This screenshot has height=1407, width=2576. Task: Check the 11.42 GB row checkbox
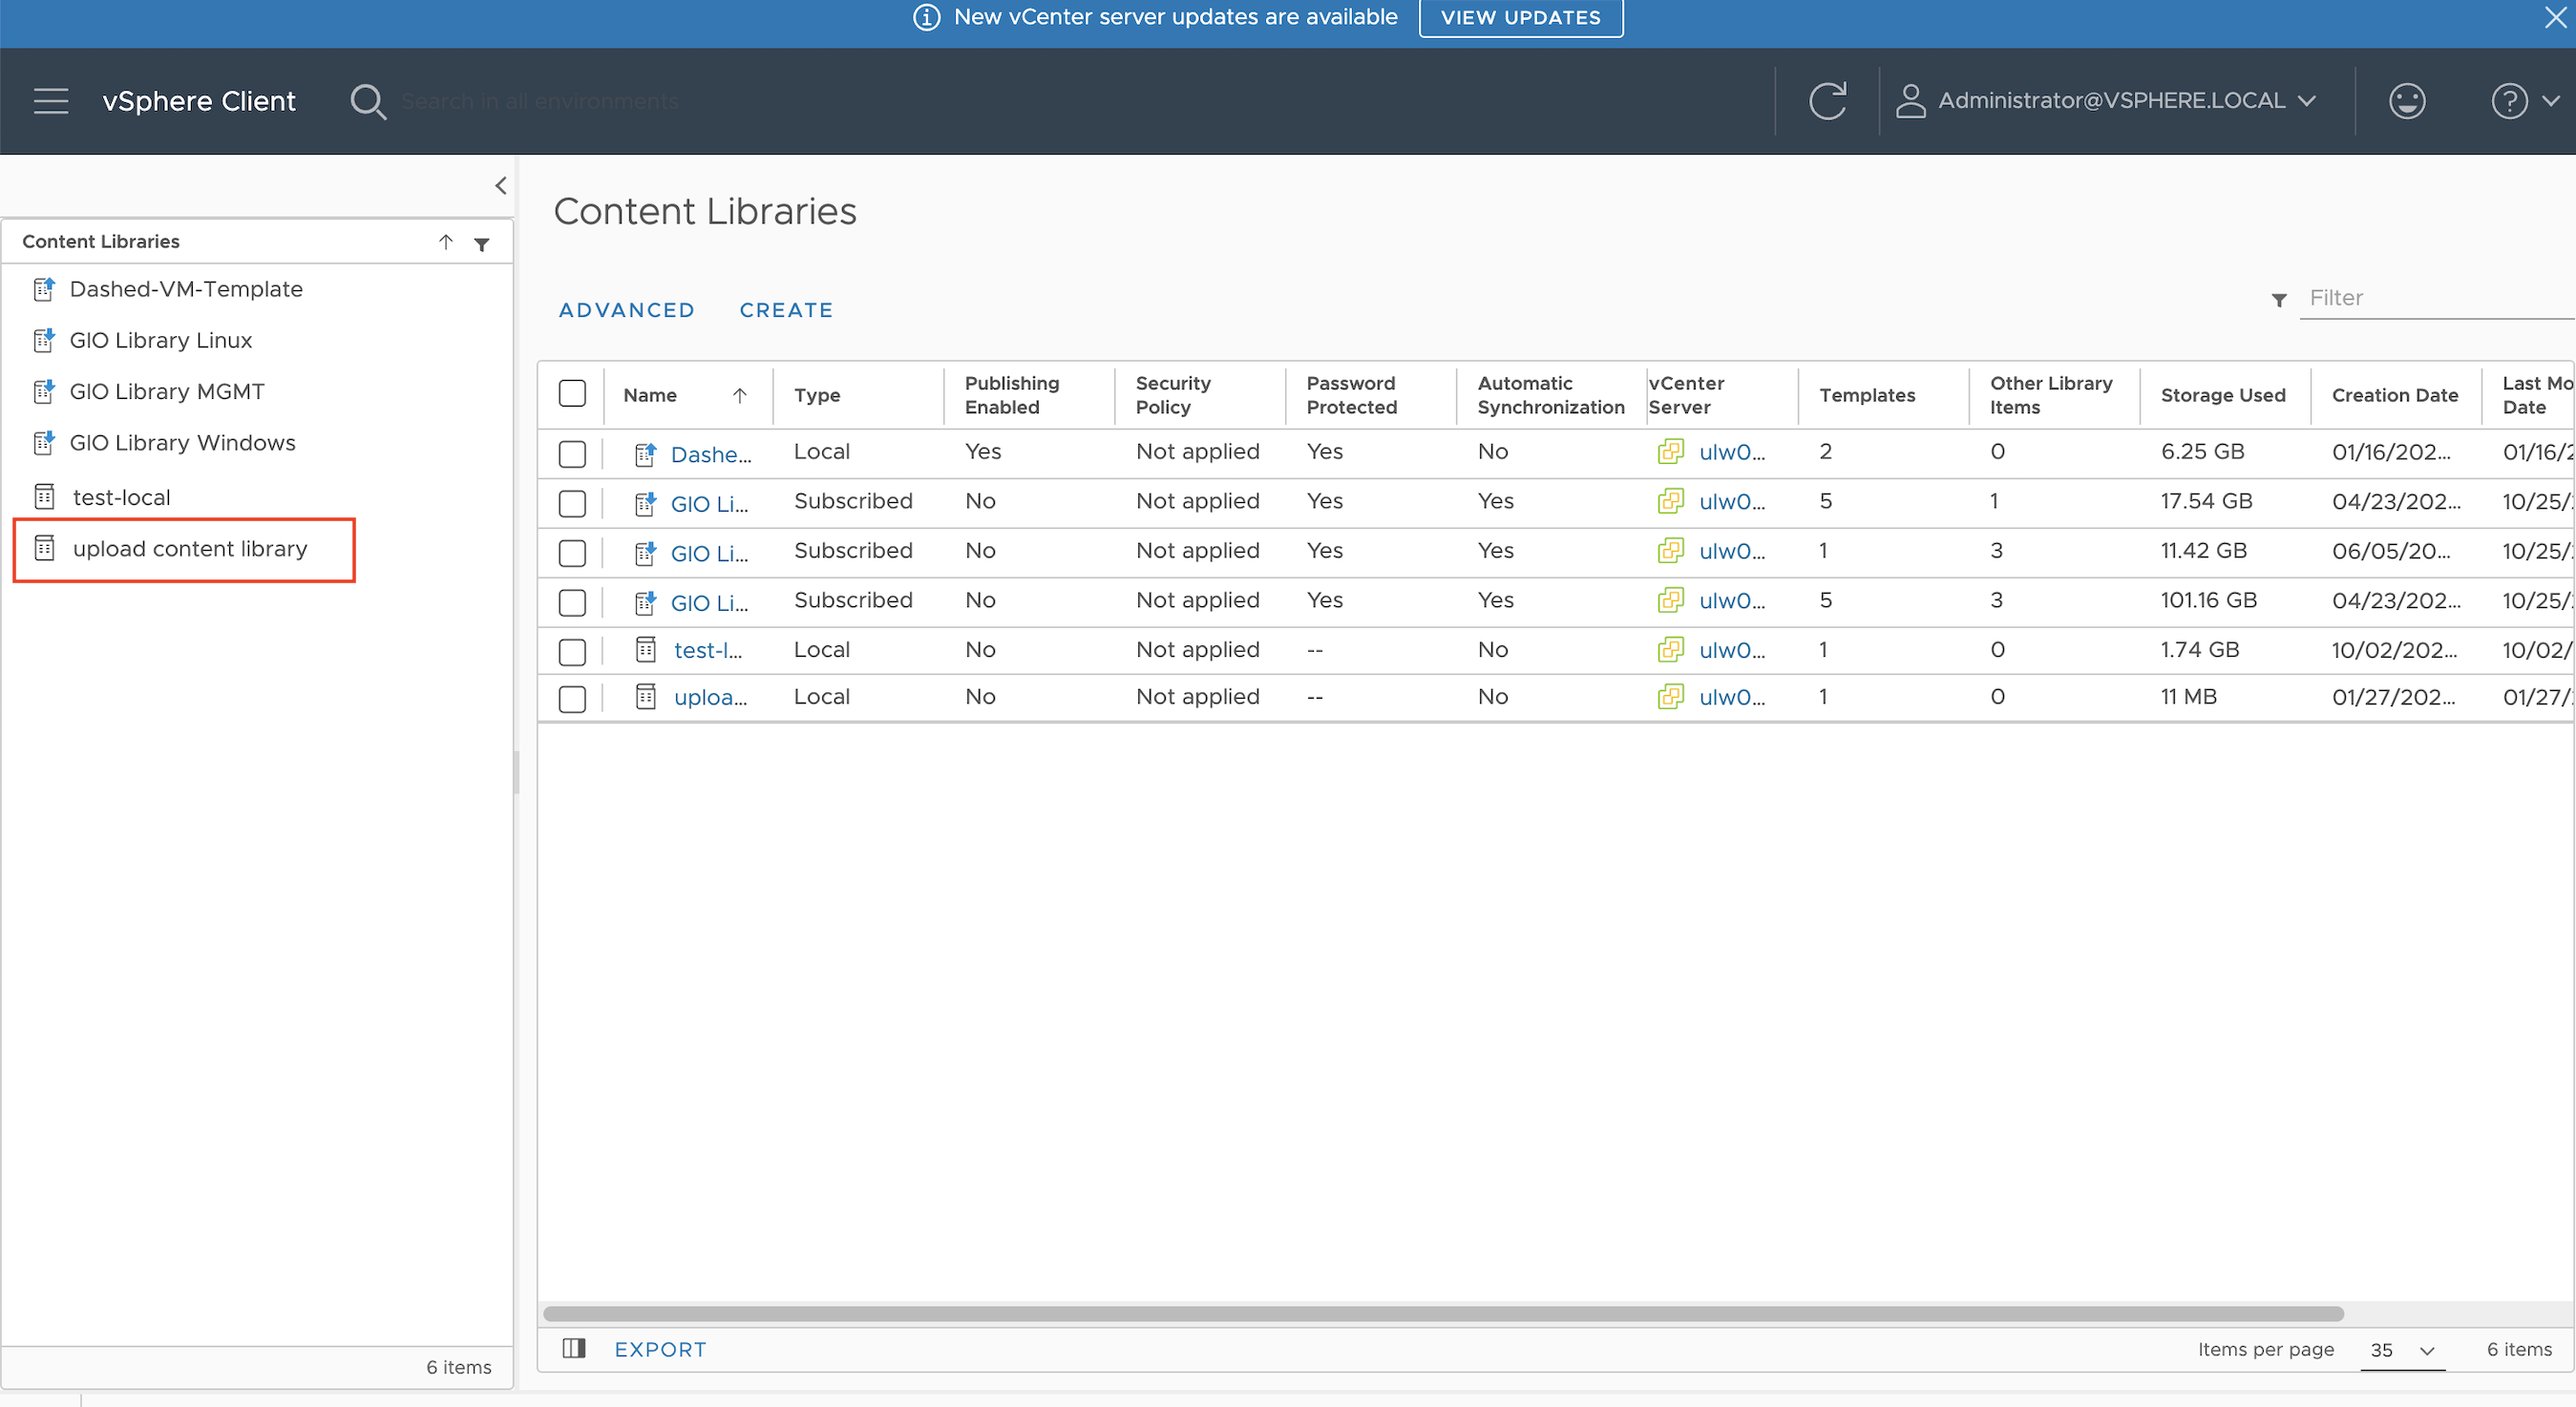[572, 553]
